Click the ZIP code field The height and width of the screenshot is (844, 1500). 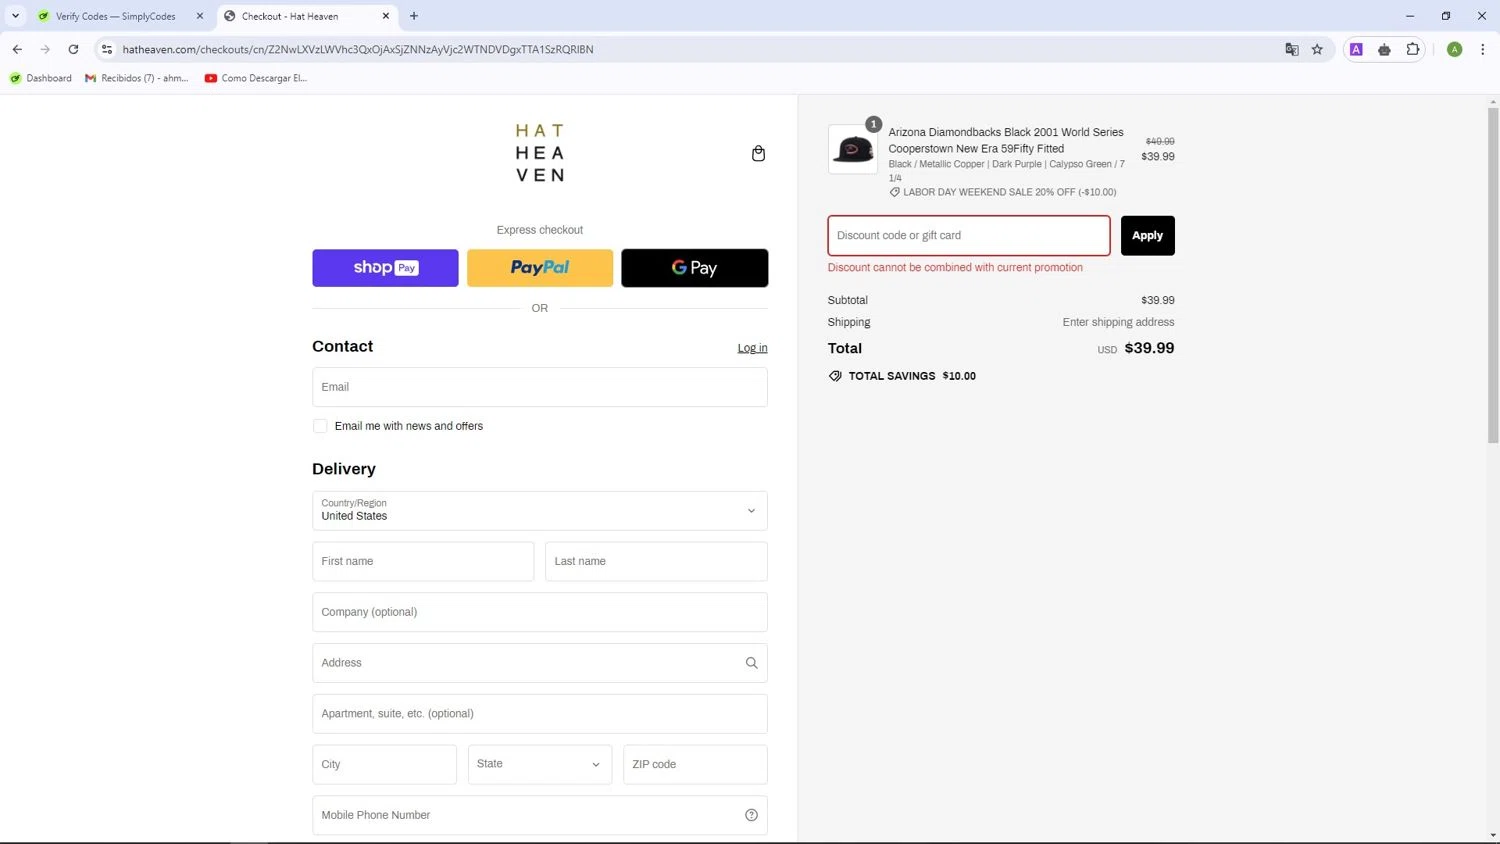tap(695, 764)
